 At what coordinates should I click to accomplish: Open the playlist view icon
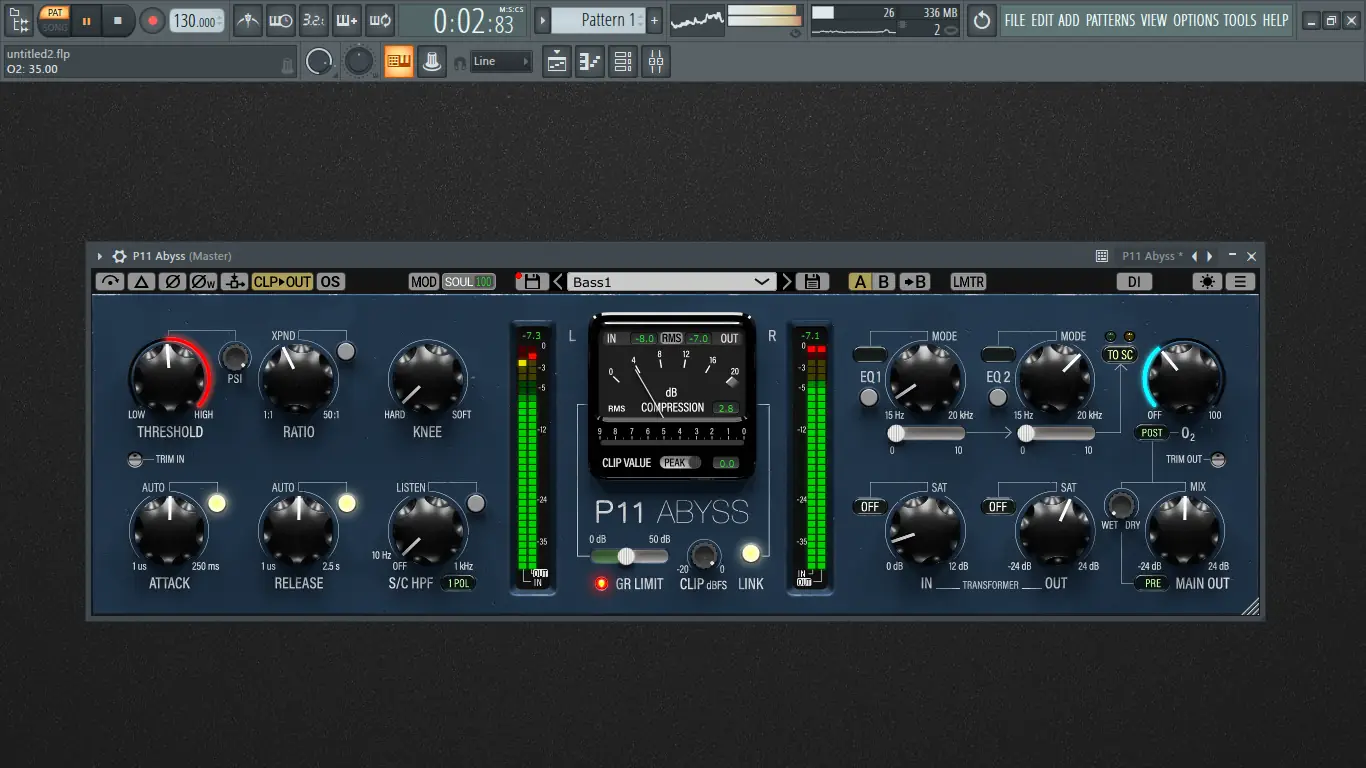pos(557,62)
